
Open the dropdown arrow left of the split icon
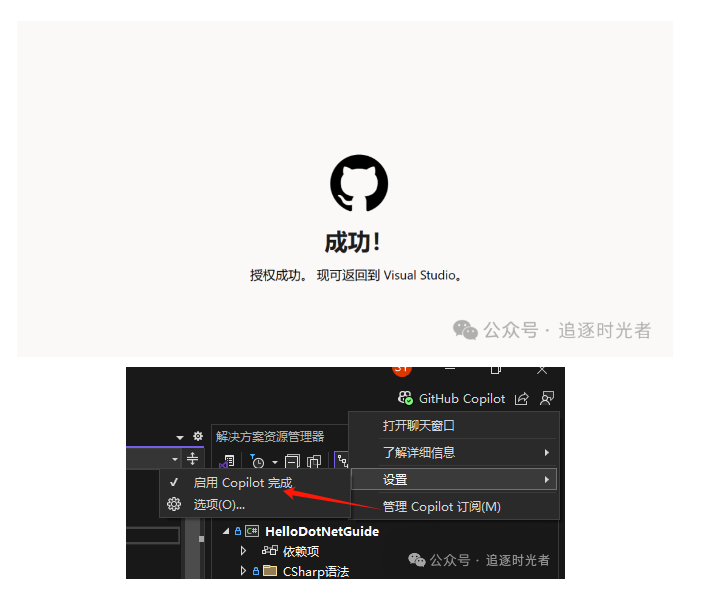tap(174, 459)
